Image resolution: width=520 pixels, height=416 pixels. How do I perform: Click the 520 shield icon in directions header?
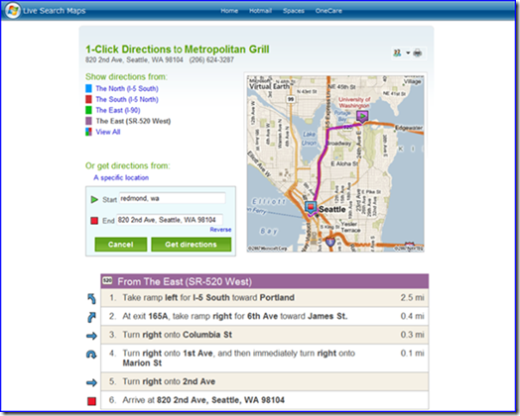coord(107,280)
